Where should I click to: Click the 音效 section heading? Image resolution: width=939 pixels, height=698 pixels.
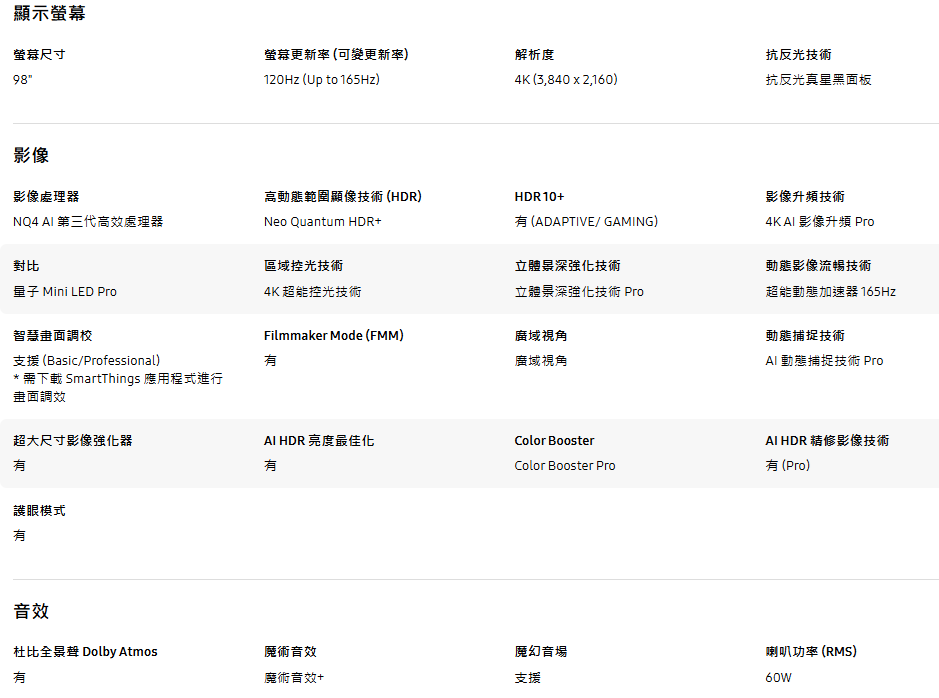[31, 611]
